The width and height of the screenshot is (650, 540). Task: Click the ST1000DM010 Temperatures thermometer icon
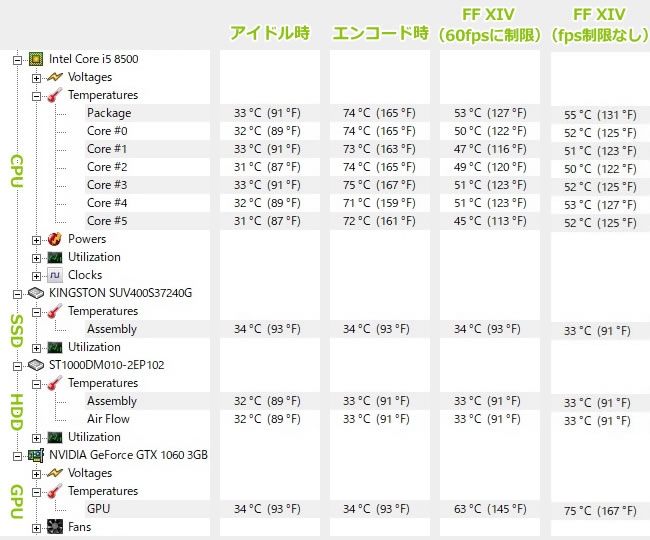tap(55, 383)
